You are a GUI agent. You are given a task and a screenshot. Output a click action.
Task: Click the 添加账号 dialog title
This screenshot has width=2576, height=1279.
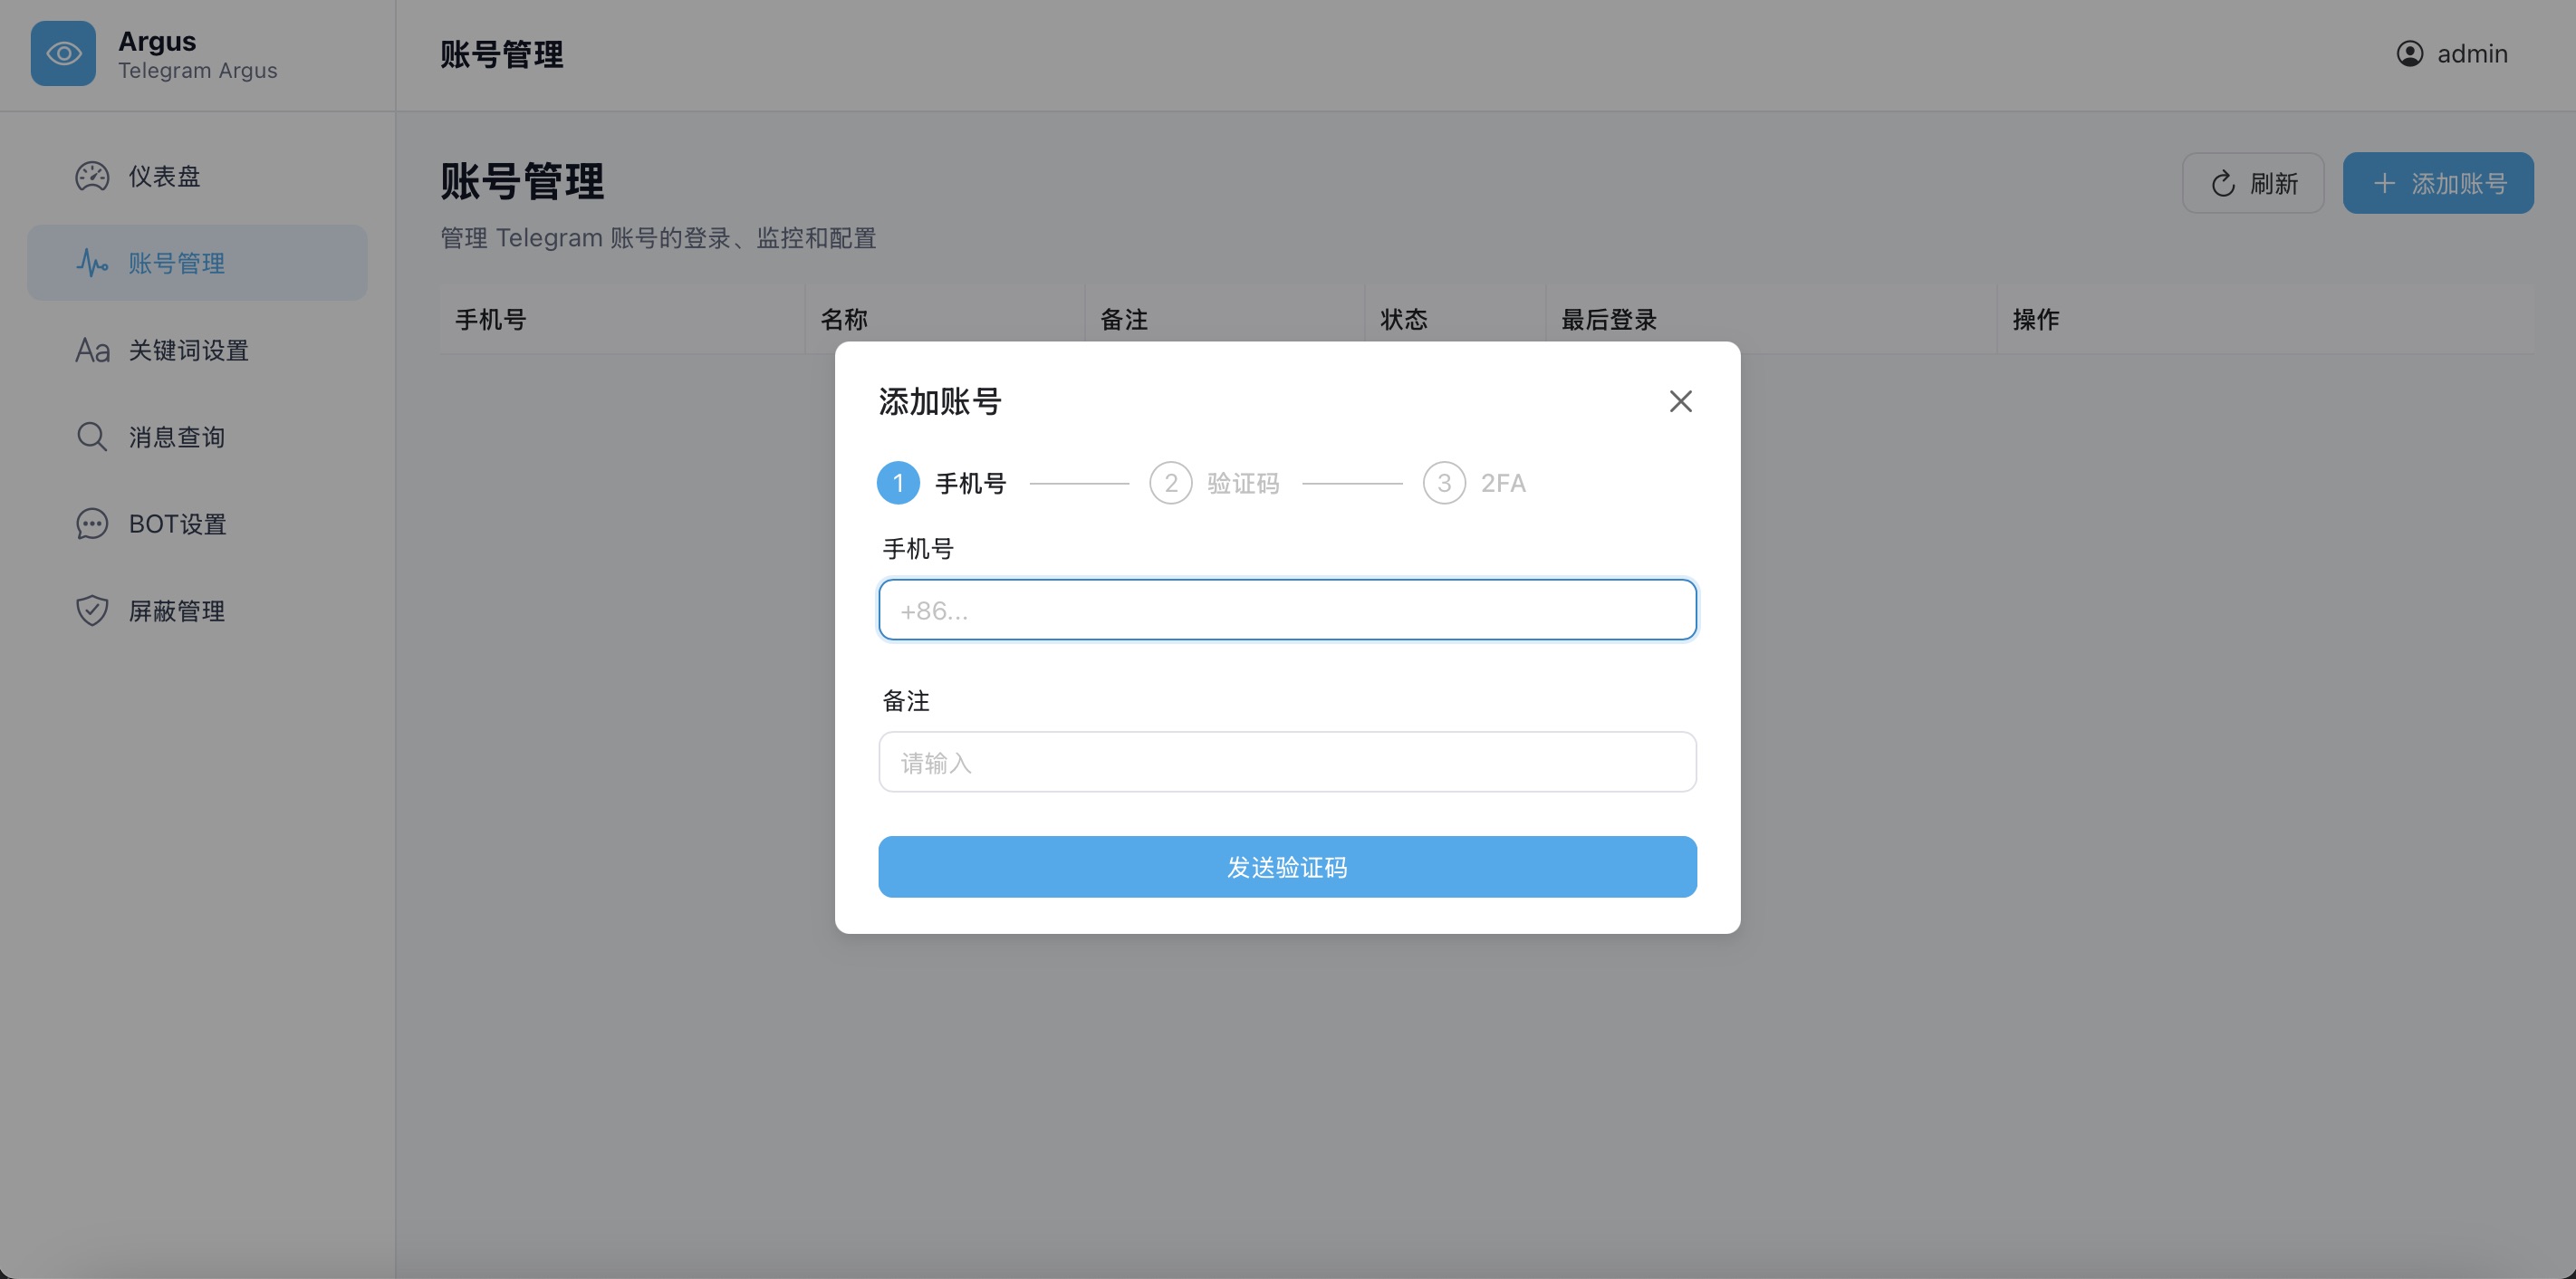(940, 401)
